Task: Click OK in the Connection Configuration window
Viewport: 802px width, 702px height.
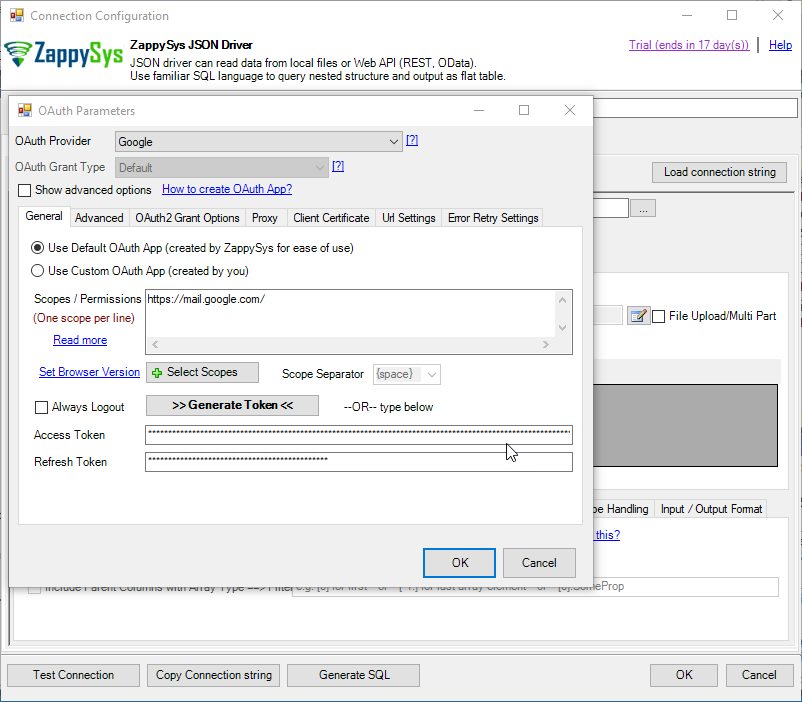Action: 684,675
